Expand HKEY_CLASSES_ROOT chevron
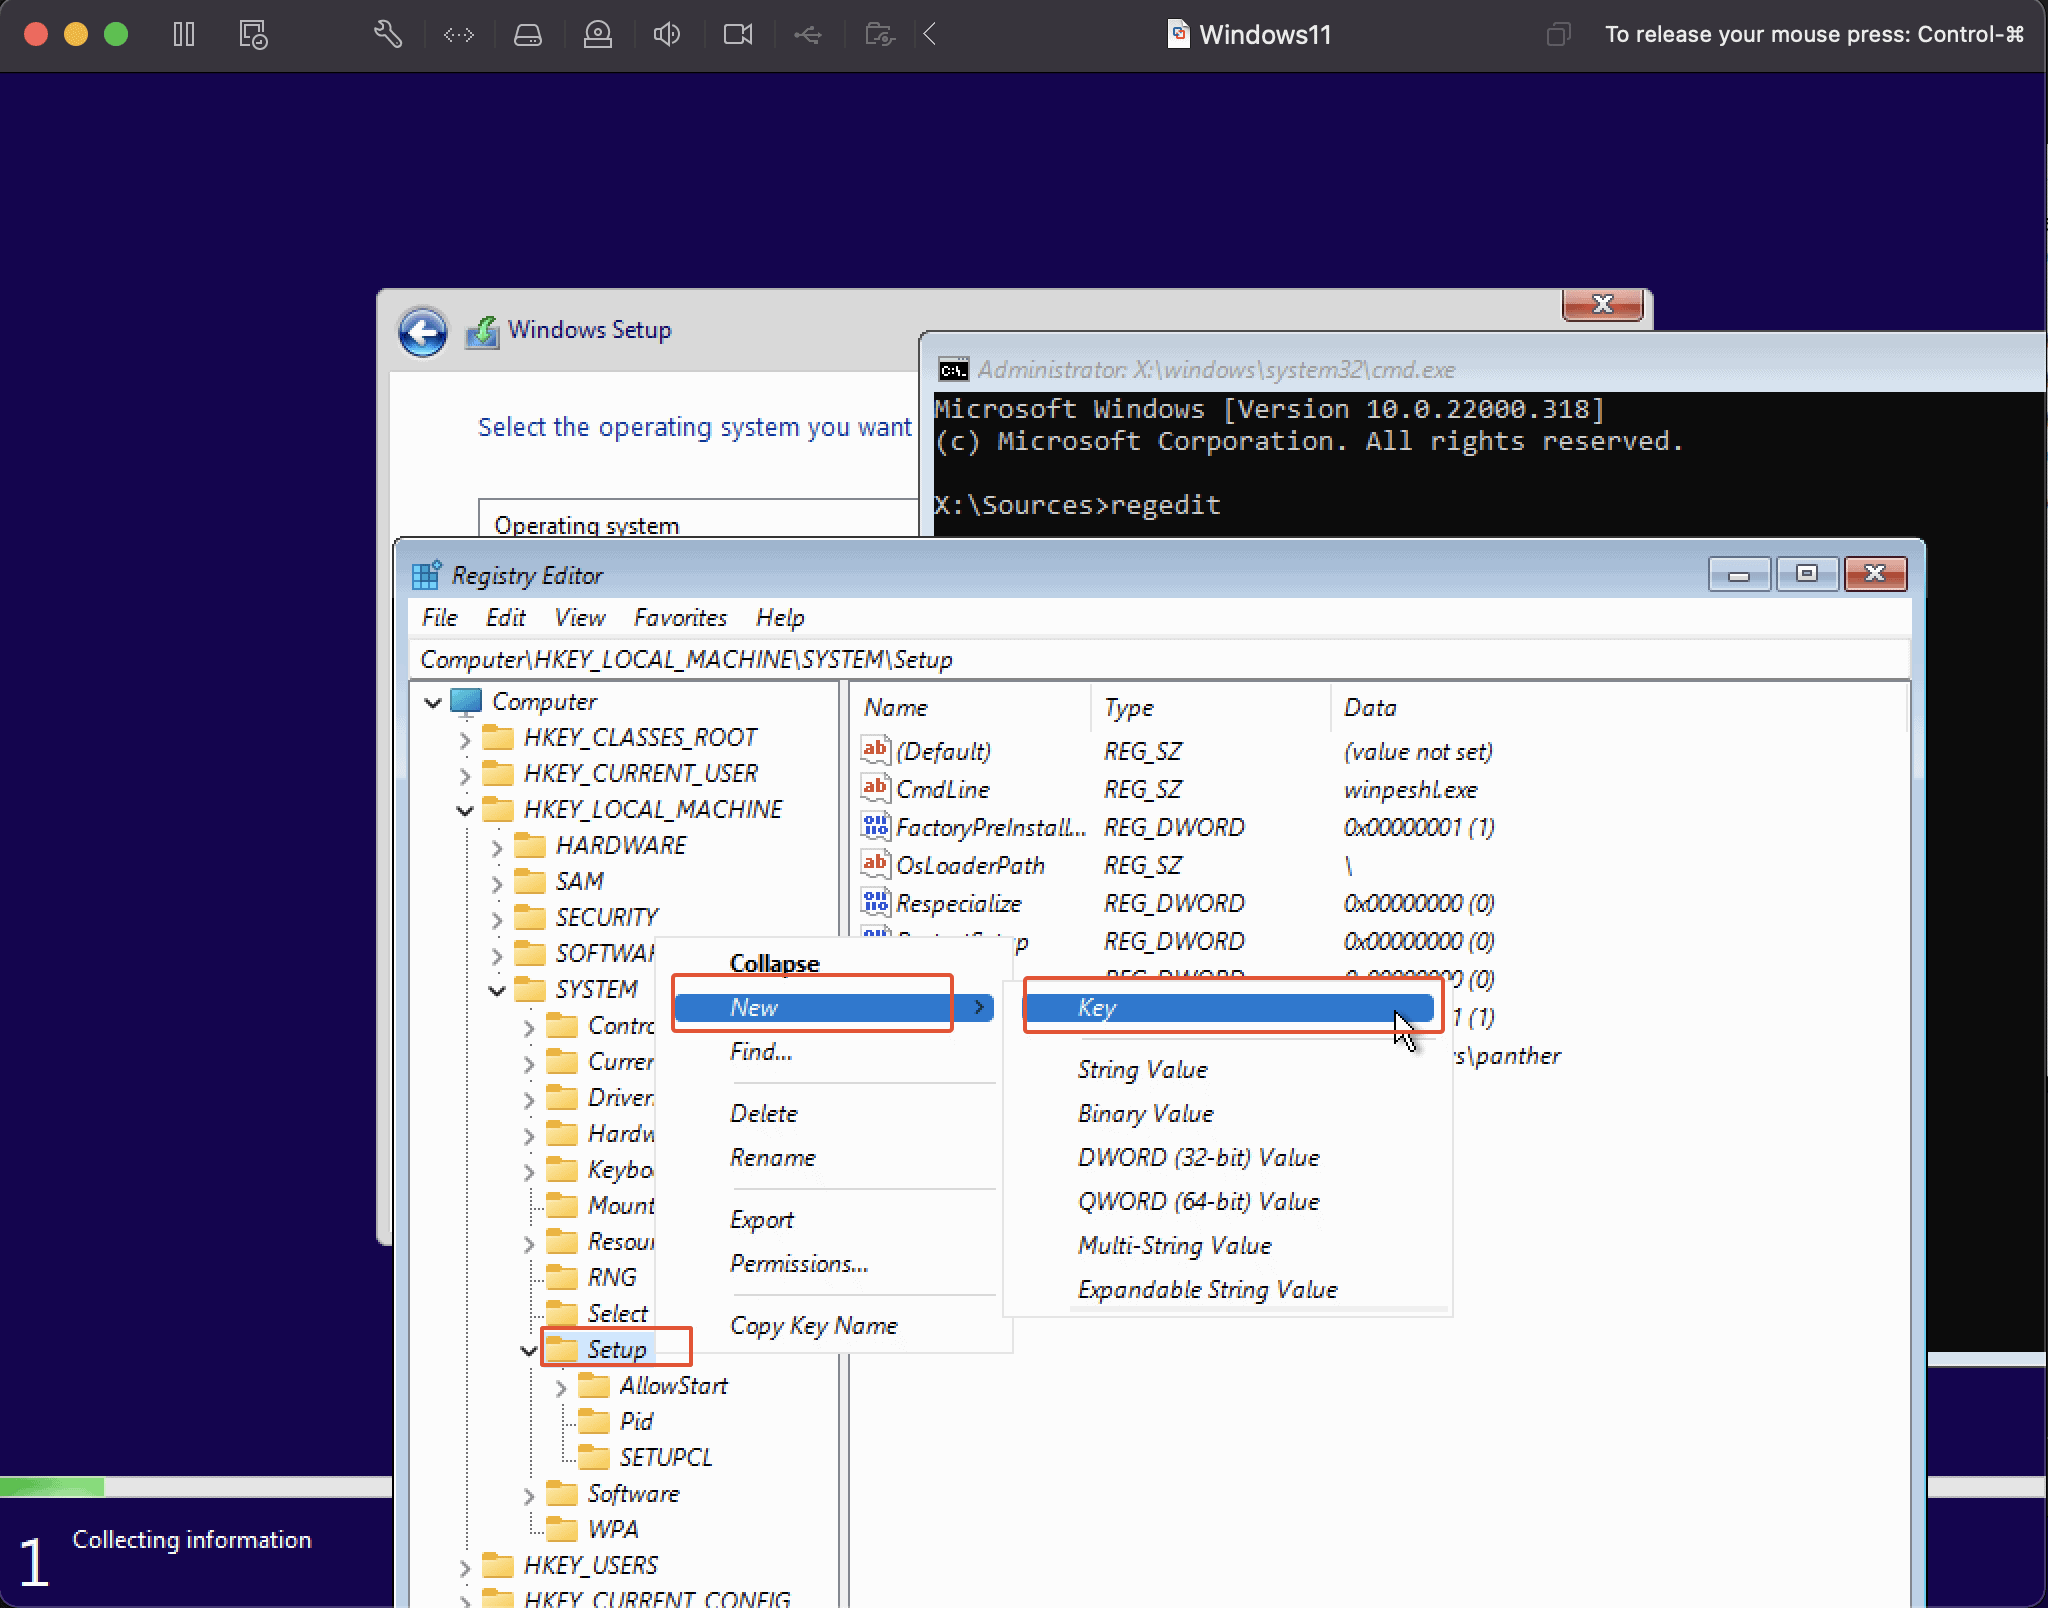The height and width of the screenshot is (1608, 2048). pyautogui.click(x=465, y=740)
